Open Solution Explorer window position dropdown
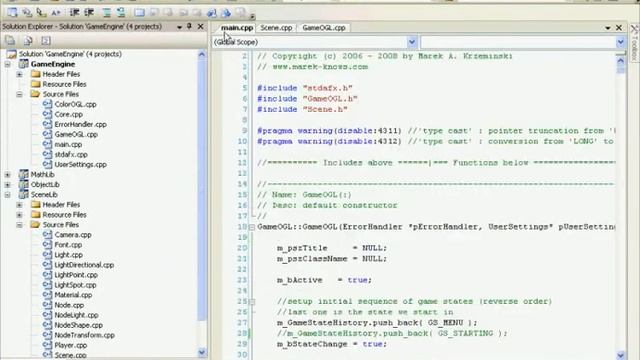Screen dimensions: 640x360 click(179, 27)
